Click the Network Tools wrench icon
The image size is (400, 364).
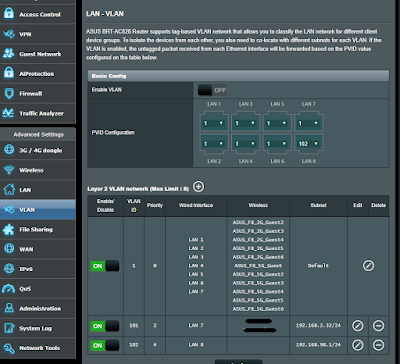[9, 348]
